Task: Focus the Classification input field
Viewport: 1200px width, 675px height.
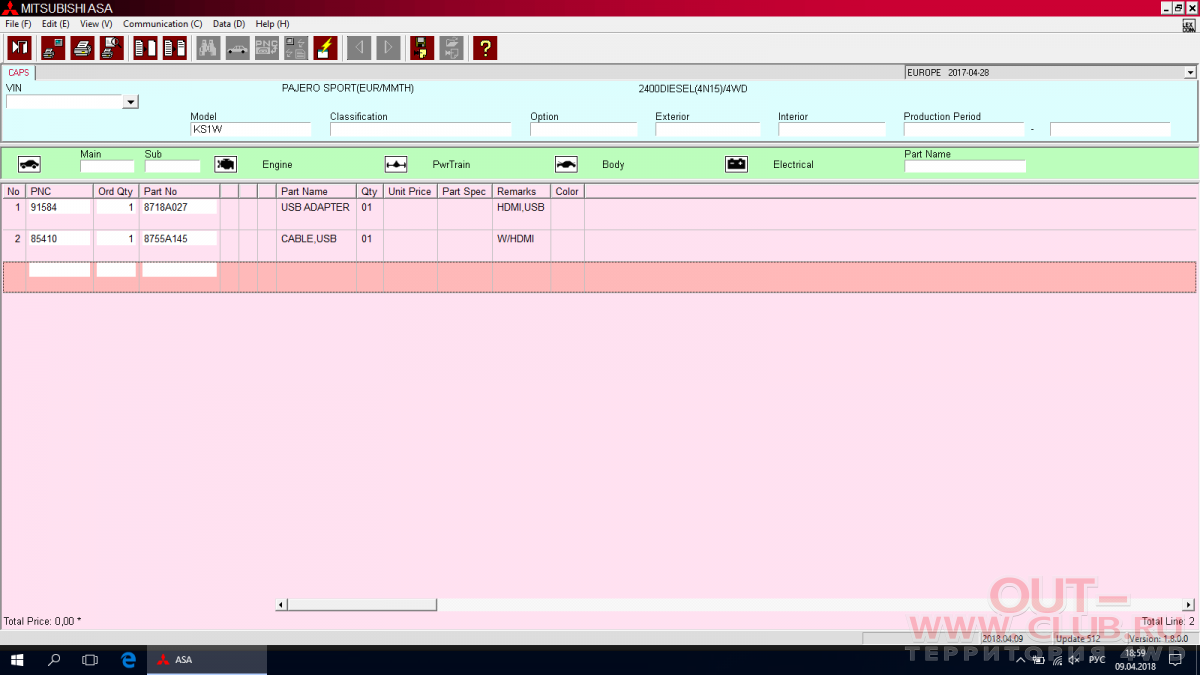Action: tap(420, 129)
